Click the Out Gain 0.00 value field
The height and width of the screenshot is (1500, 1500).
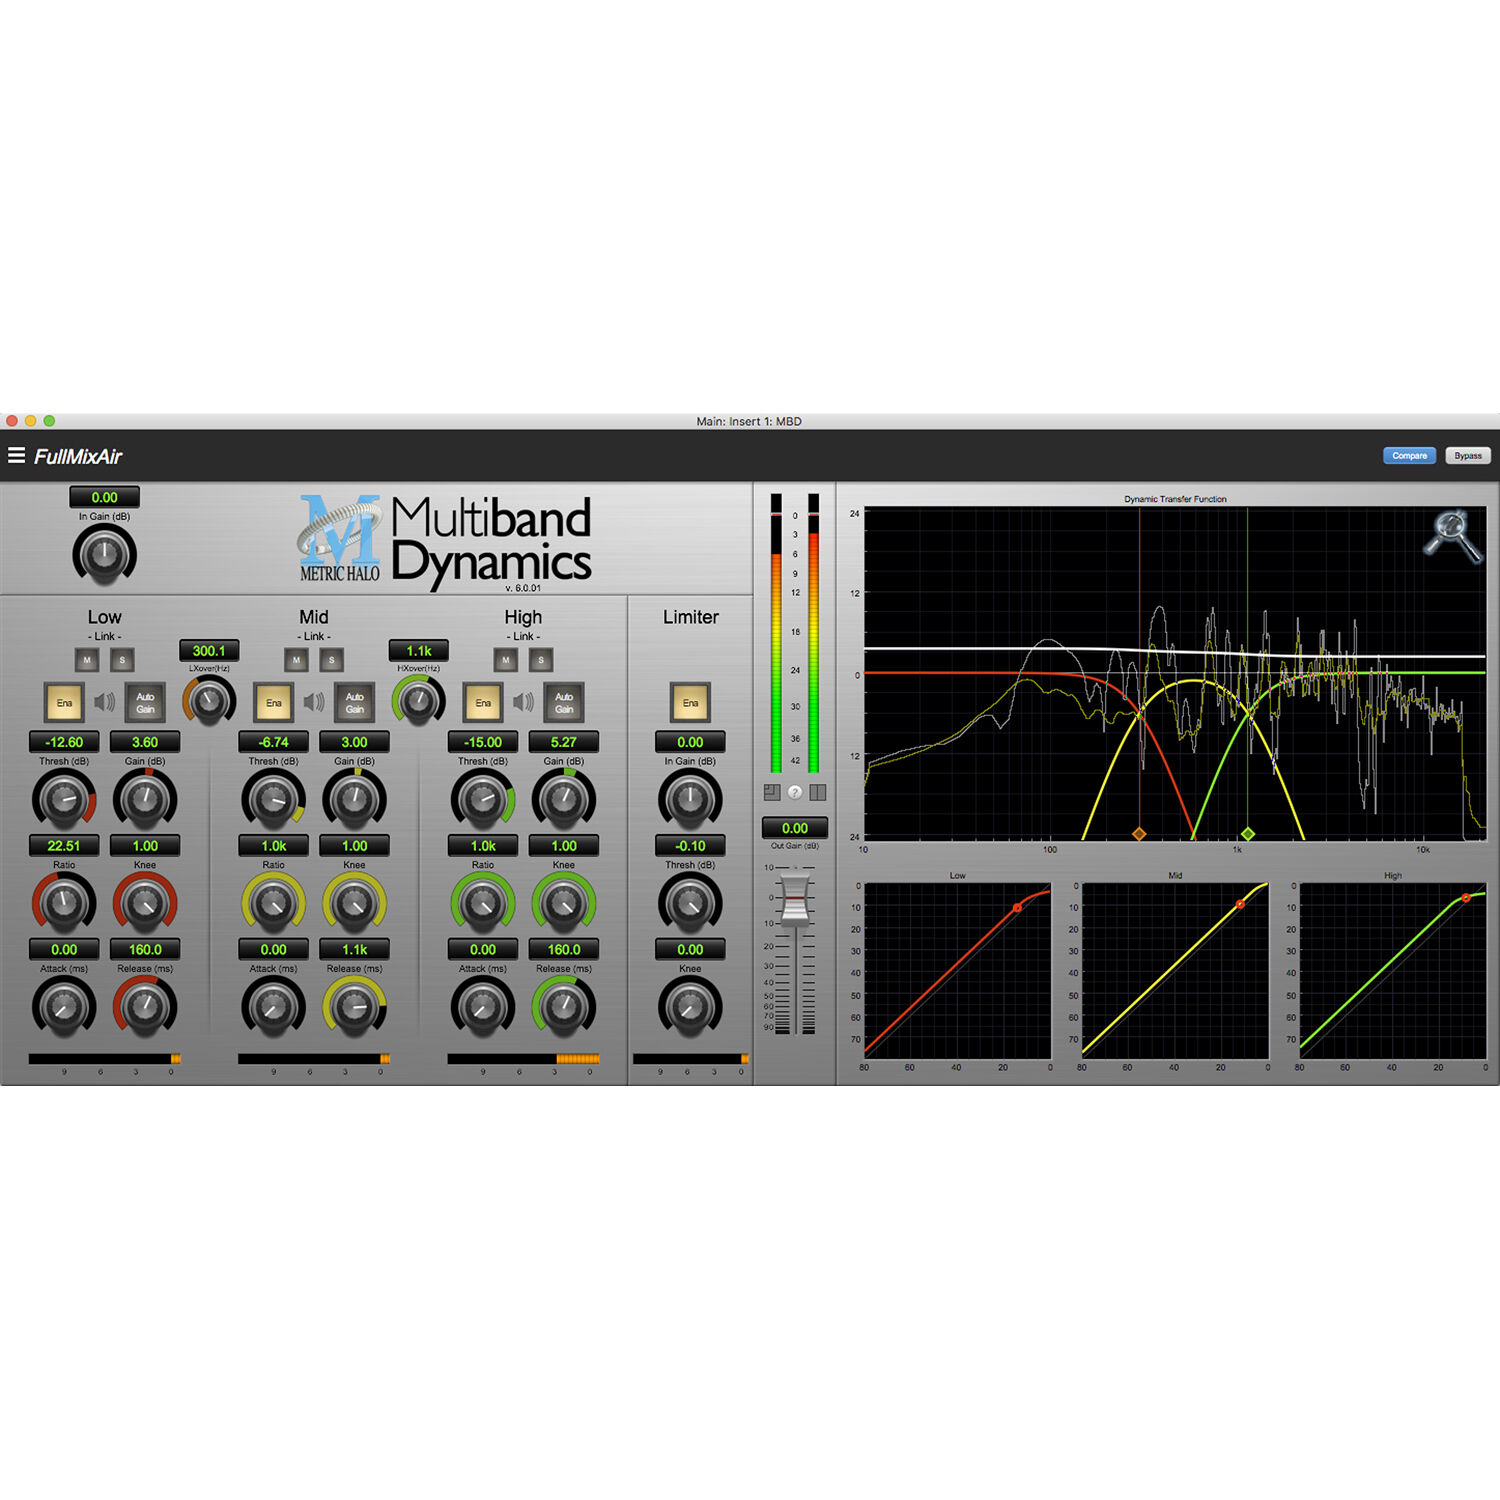795,828
